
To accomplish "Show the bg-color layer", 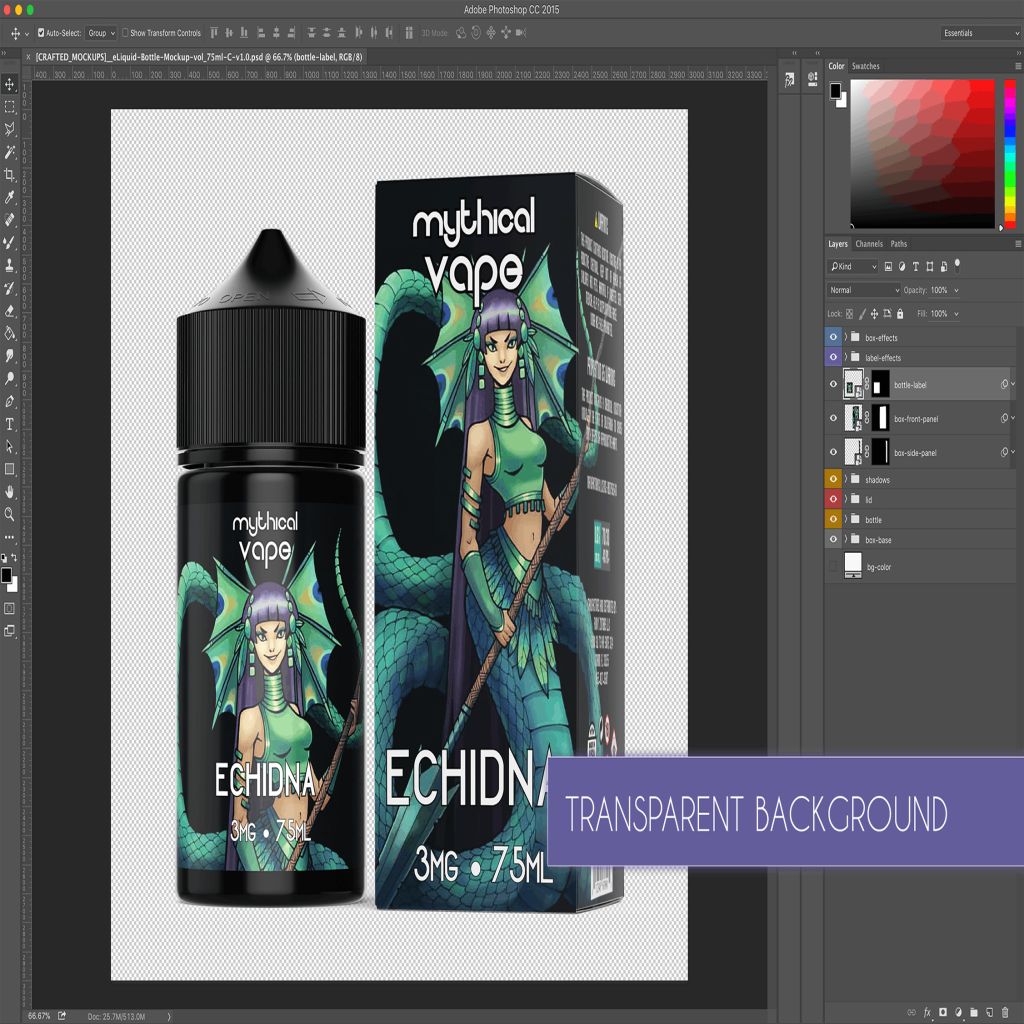I will coord(833,567).
